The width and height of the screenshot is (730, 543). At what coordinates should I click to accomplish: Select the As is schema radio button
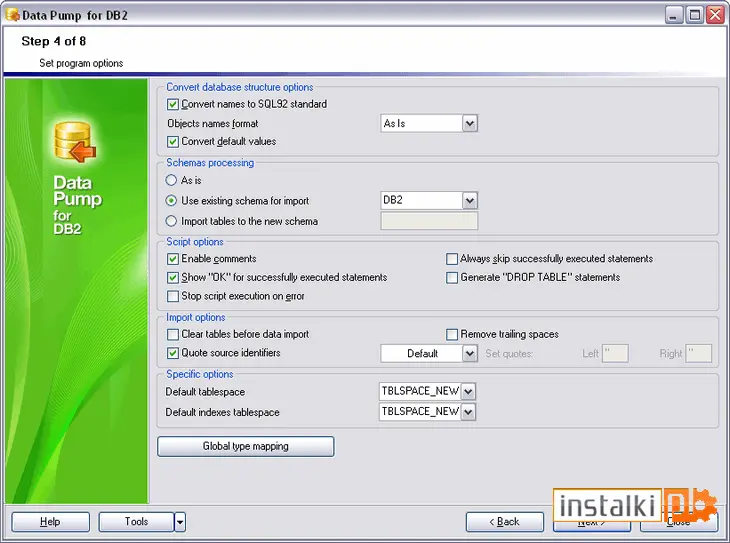click(171, 180)
